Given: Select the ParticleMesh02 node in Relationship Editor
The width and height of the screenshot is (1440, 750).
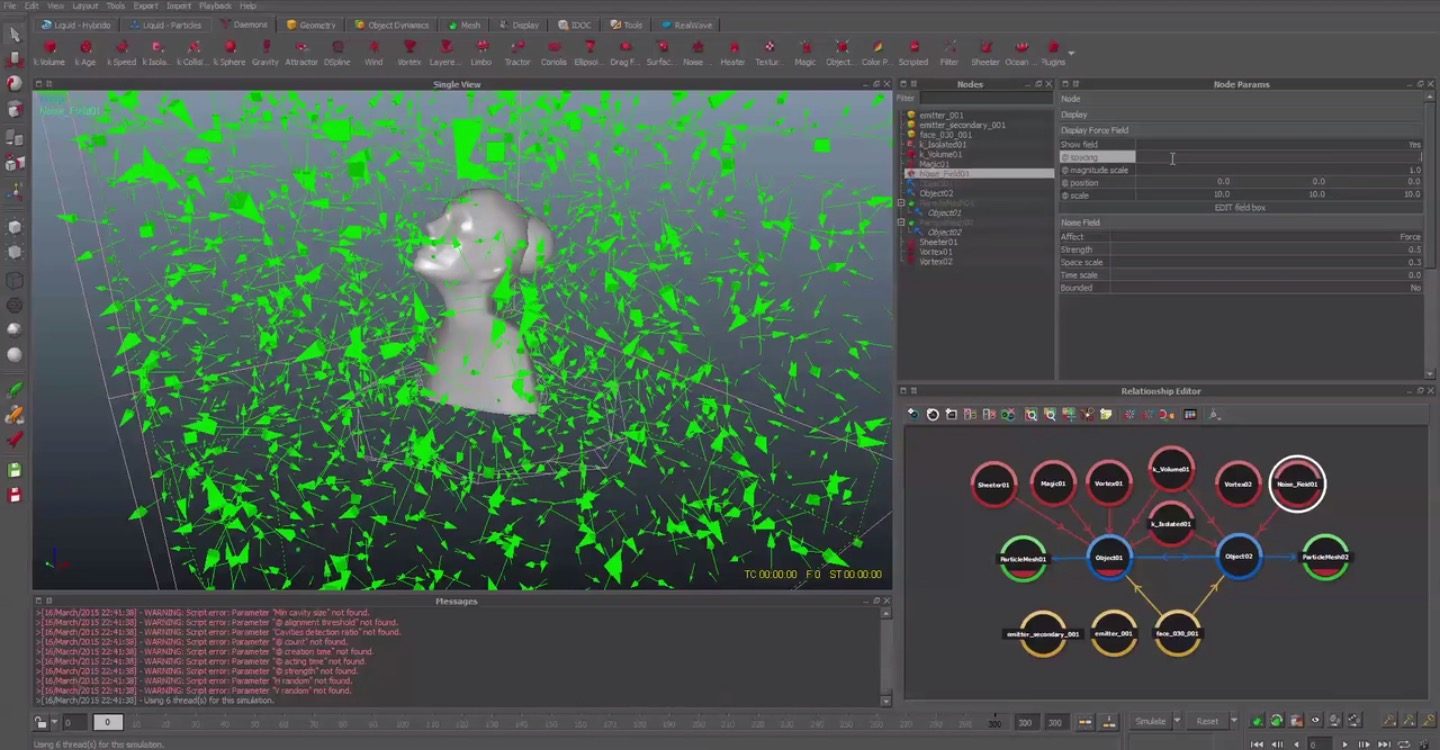Looking at the screenshot, I should (1325, 557).
